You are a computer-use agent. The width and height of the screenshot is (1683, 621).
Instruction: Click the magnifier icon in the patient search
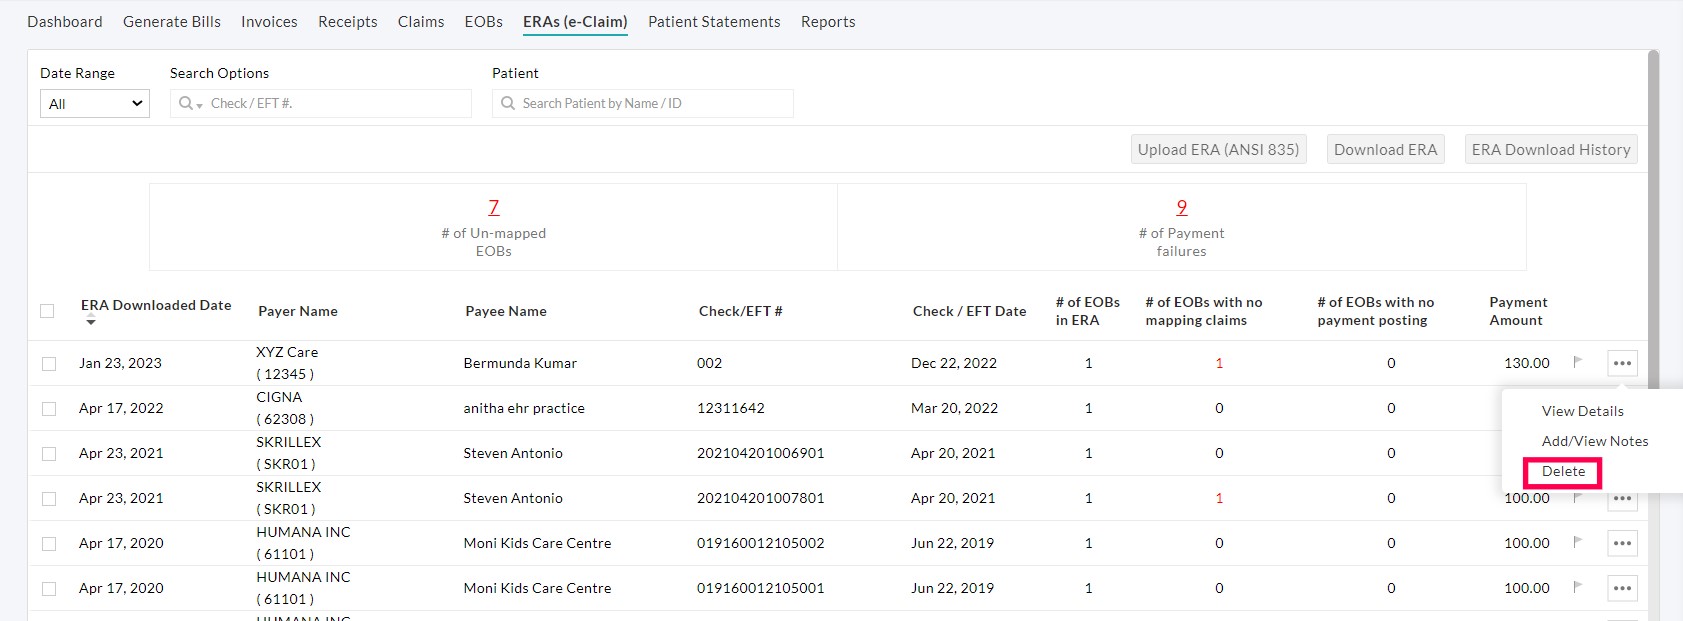508,103
